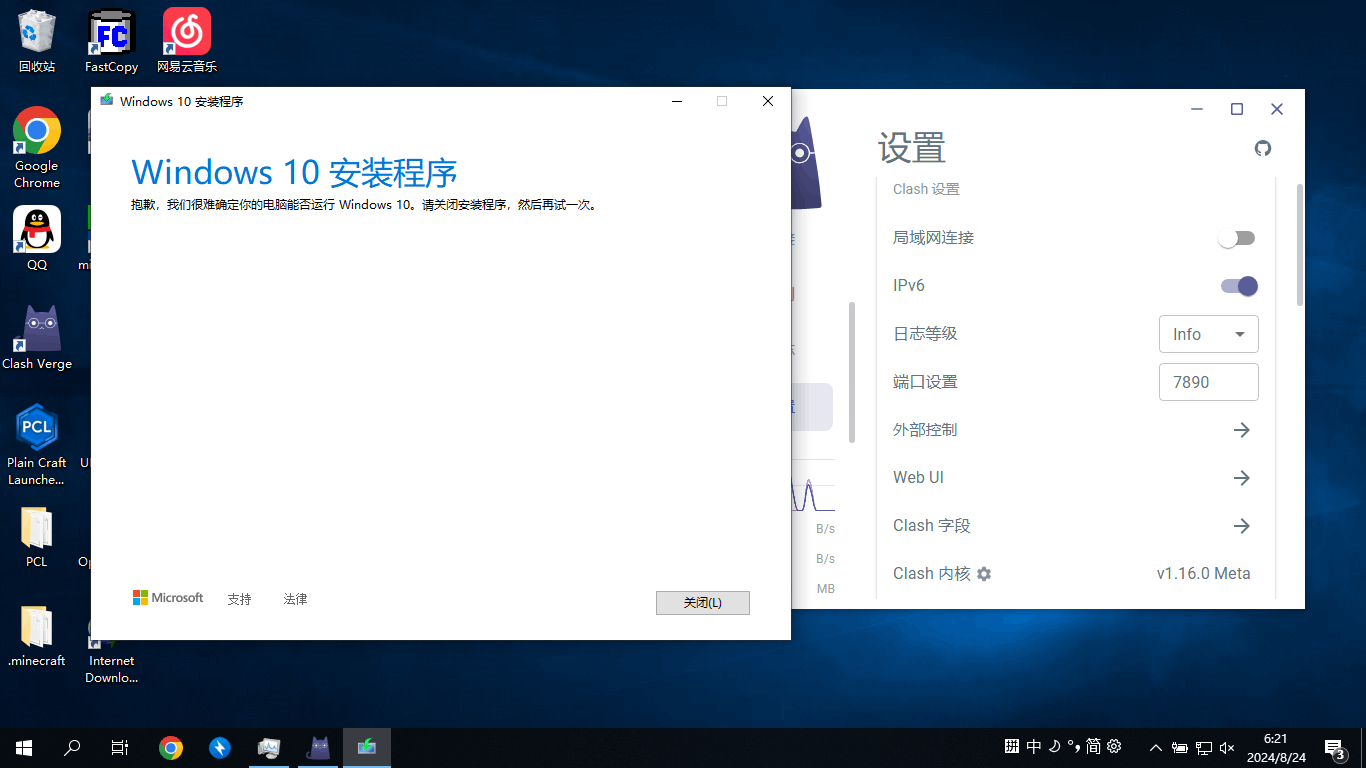1366x768 pixels.
Task: Click the Microsoft logo in setup
Action: coord(168,598)
